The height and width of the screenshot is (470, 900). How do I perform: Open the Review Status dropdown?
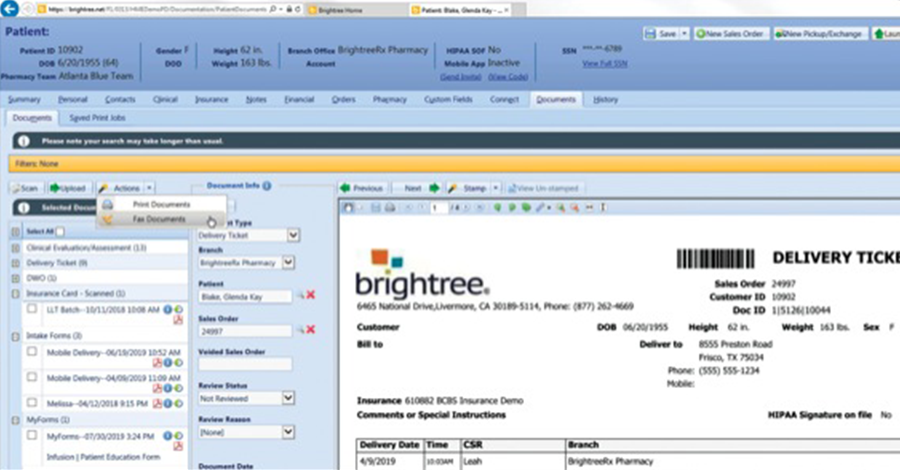(288, 398)
